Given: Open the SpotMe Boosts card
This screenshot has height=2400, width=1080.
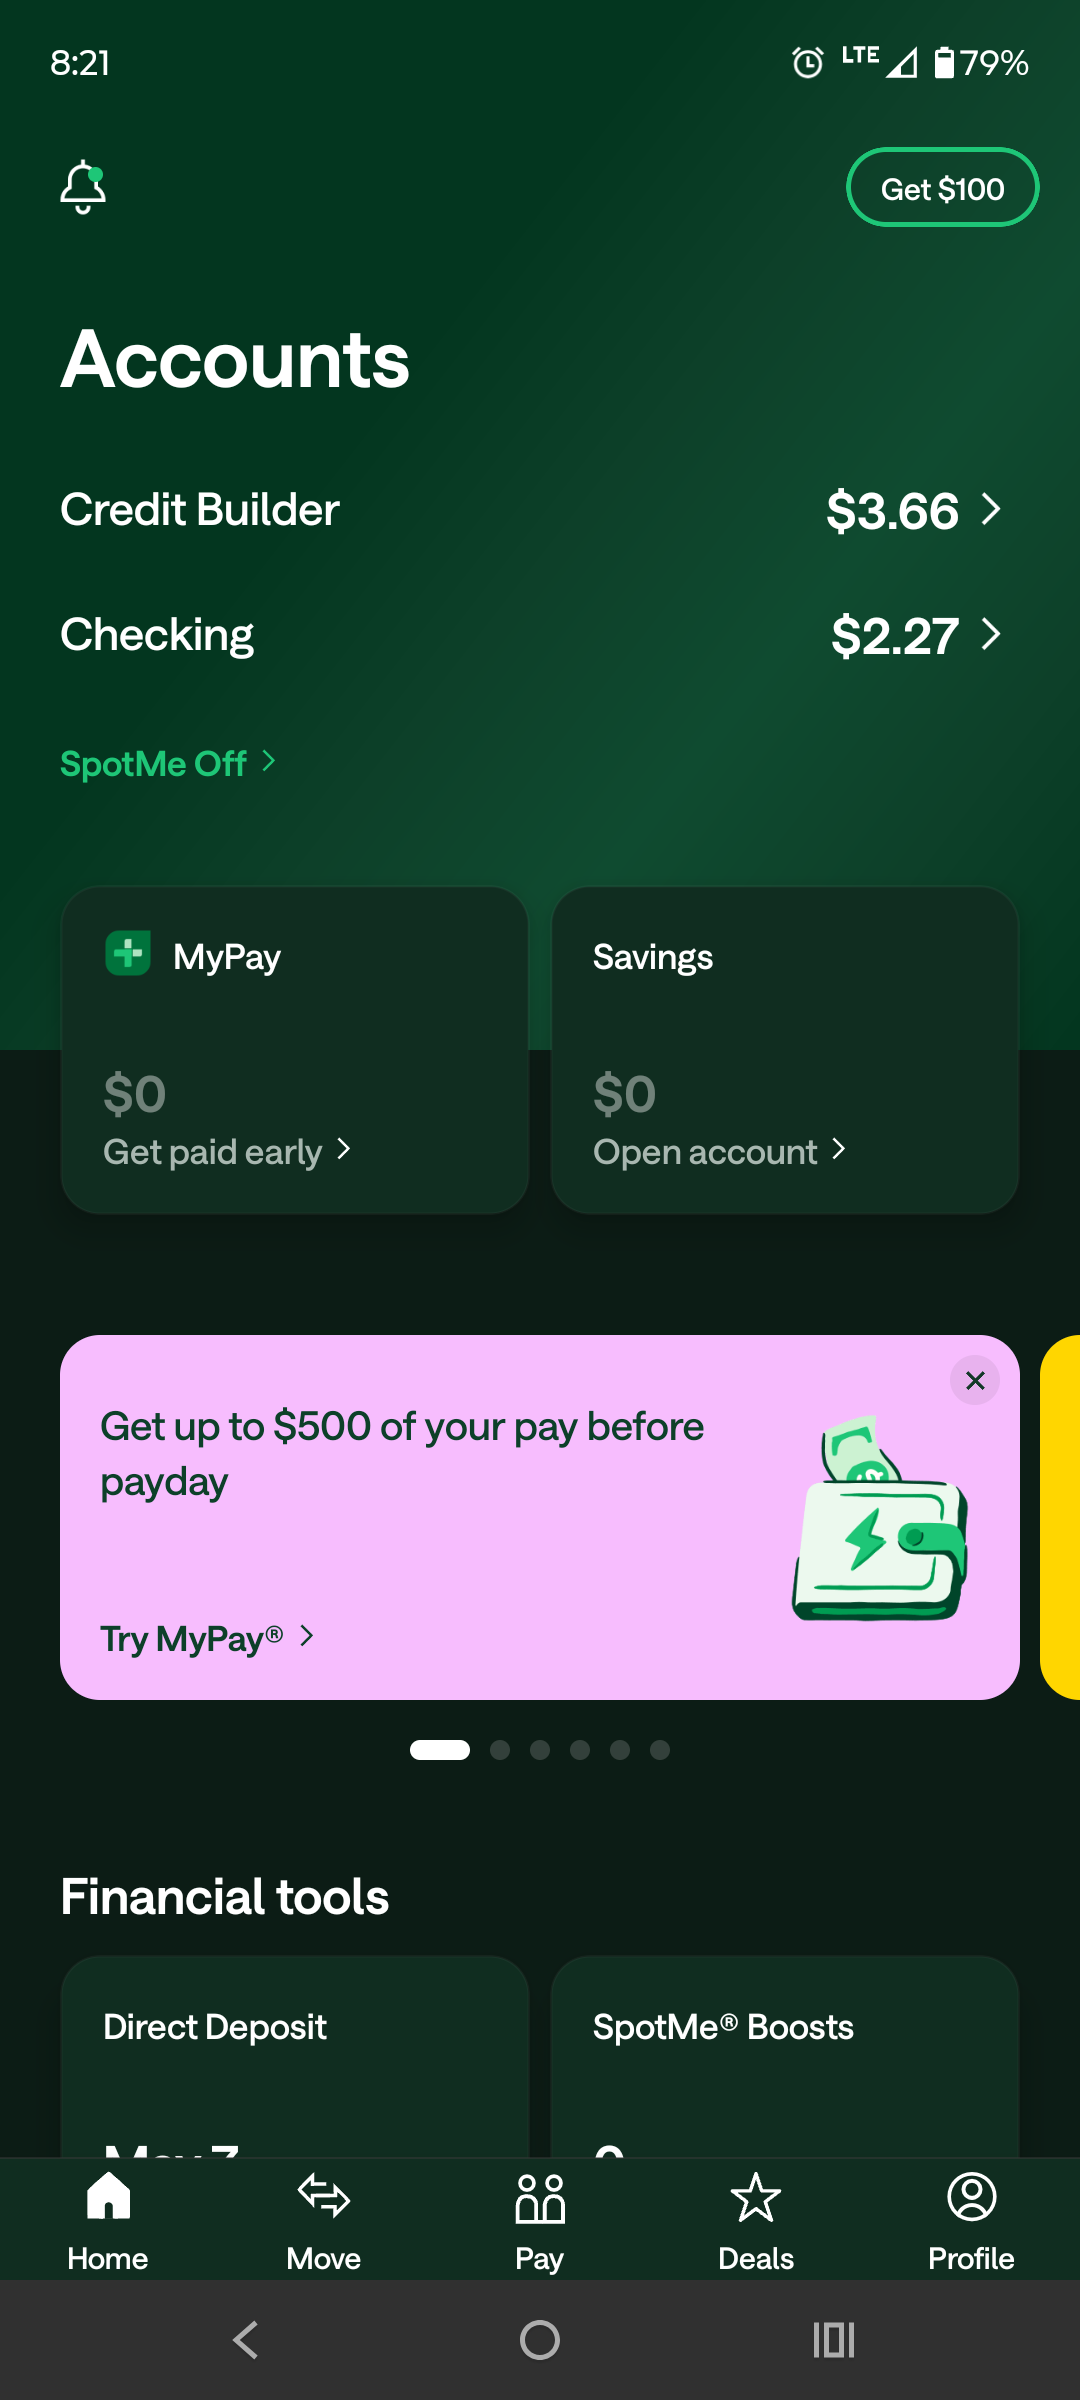Looking at the screenshot, I should pos(785,2056).
